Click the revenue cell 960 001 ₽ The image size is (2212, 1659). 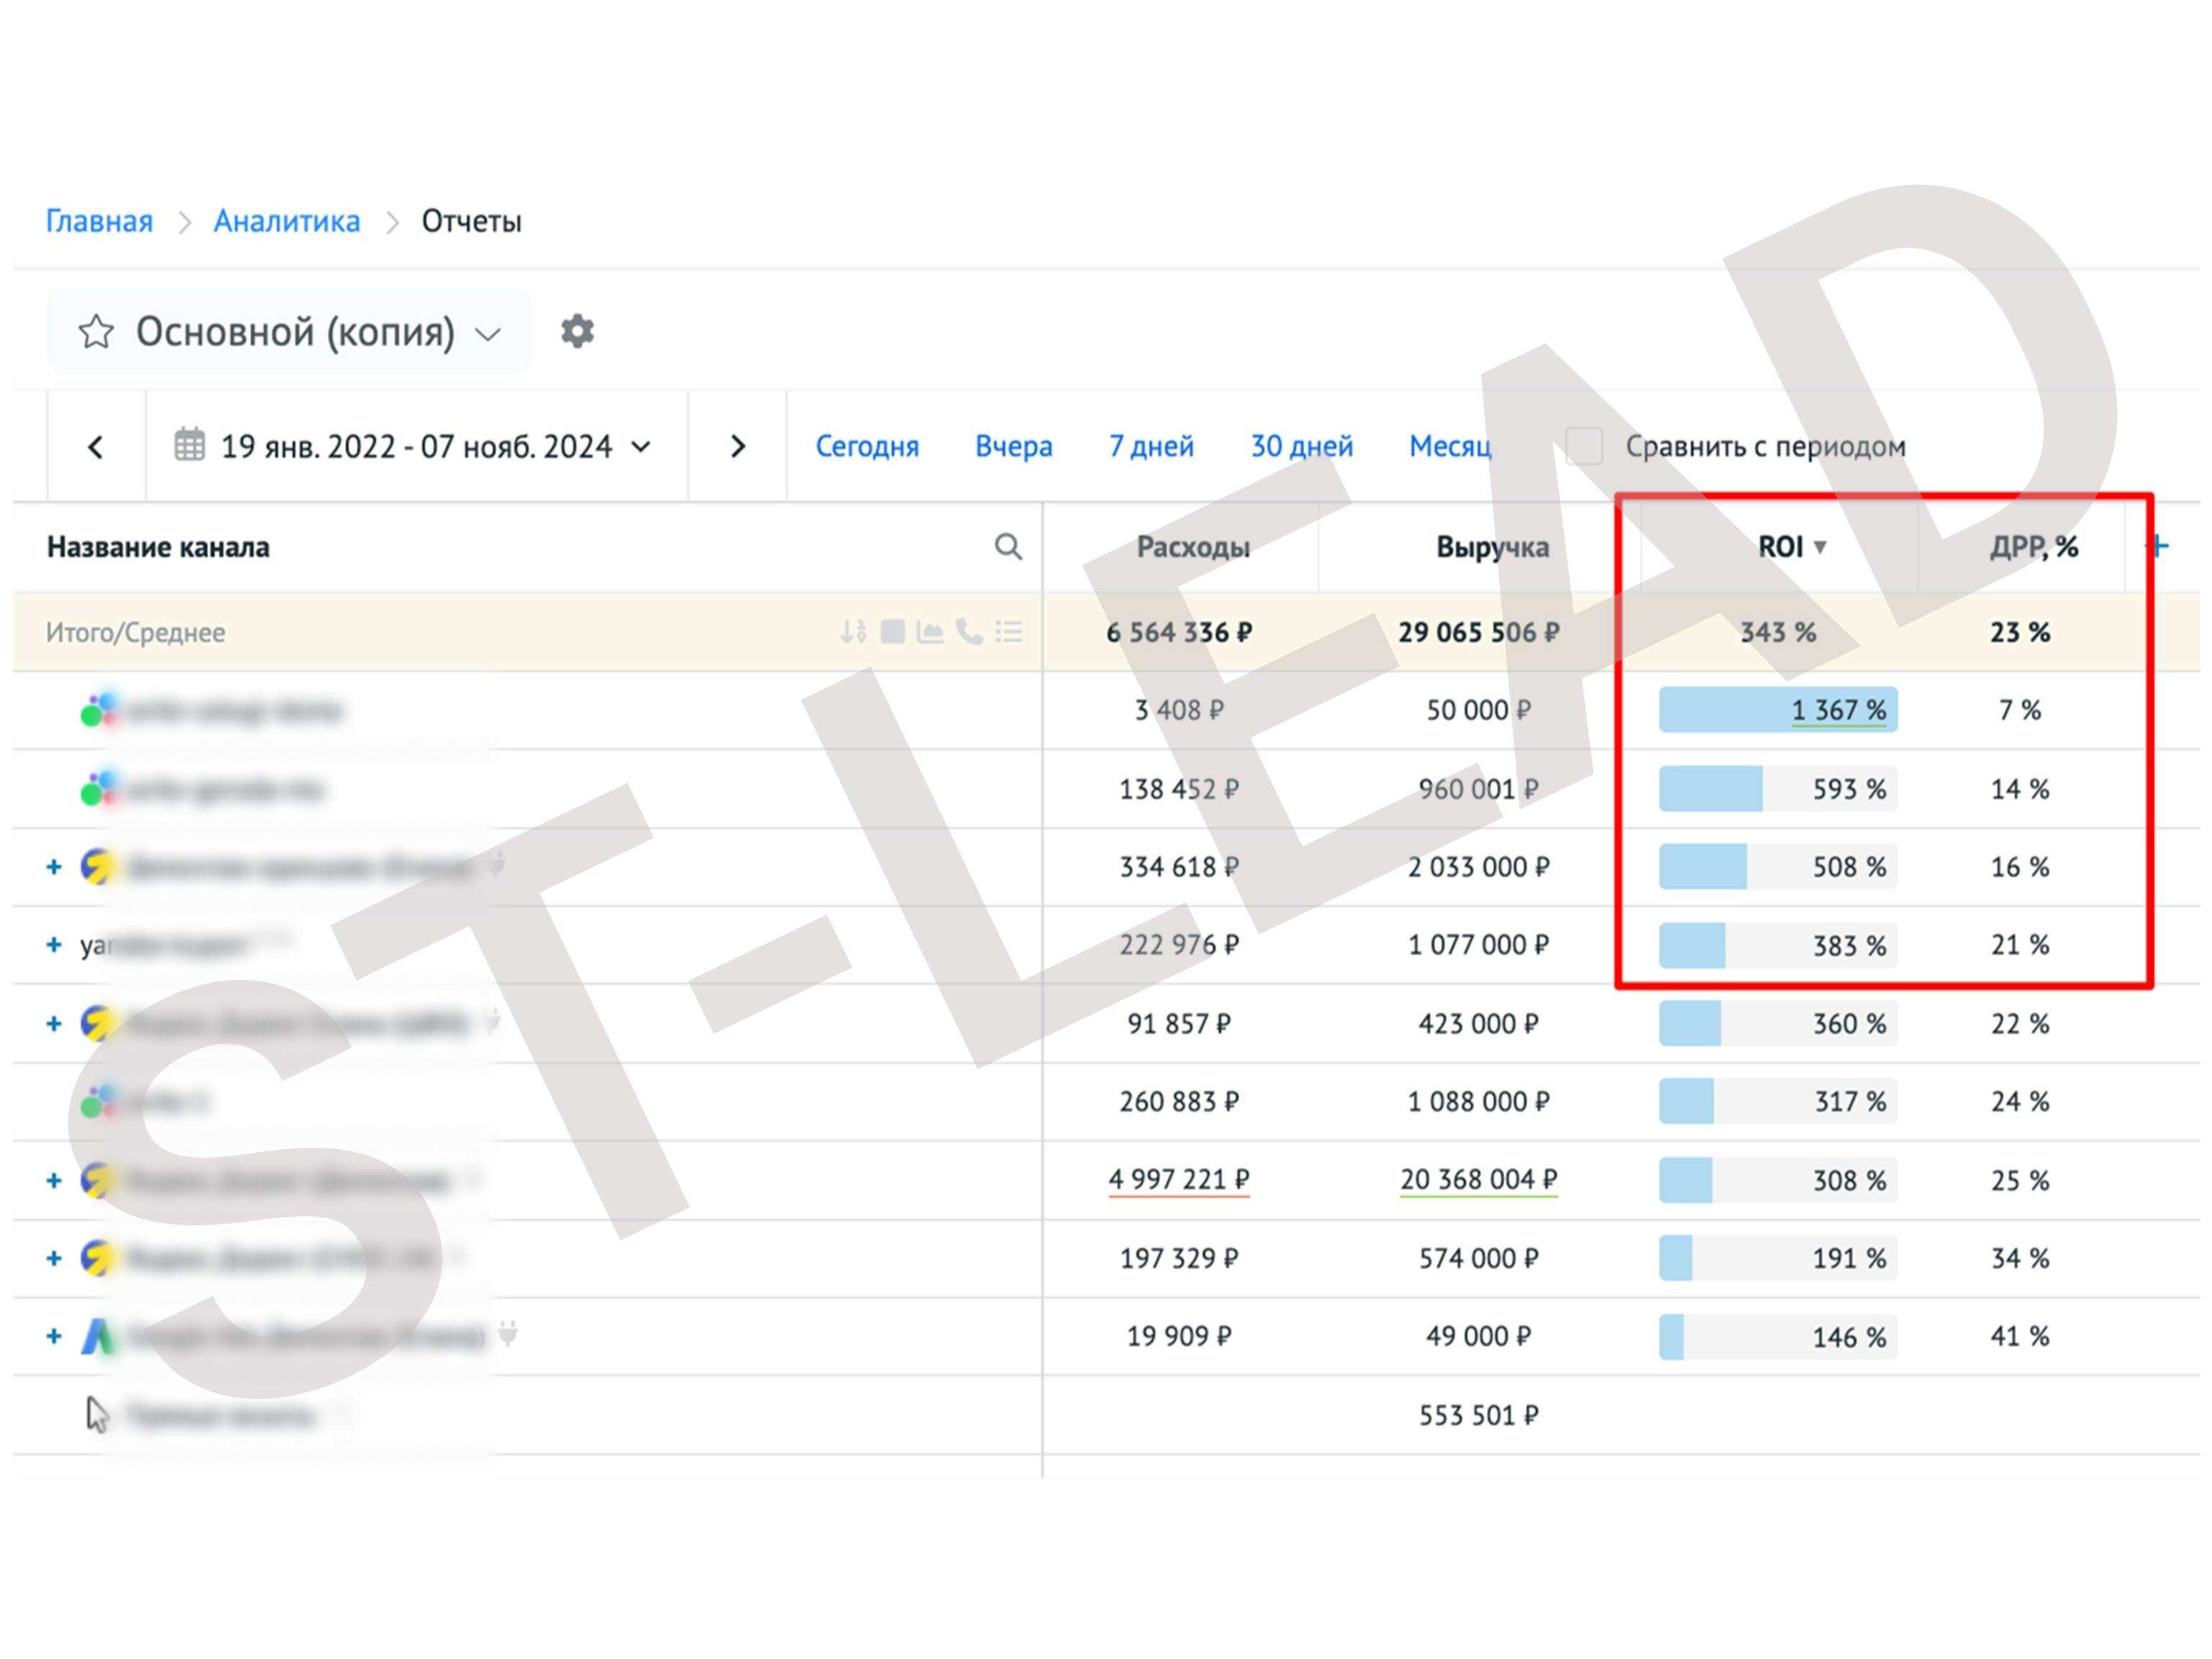1478,789
